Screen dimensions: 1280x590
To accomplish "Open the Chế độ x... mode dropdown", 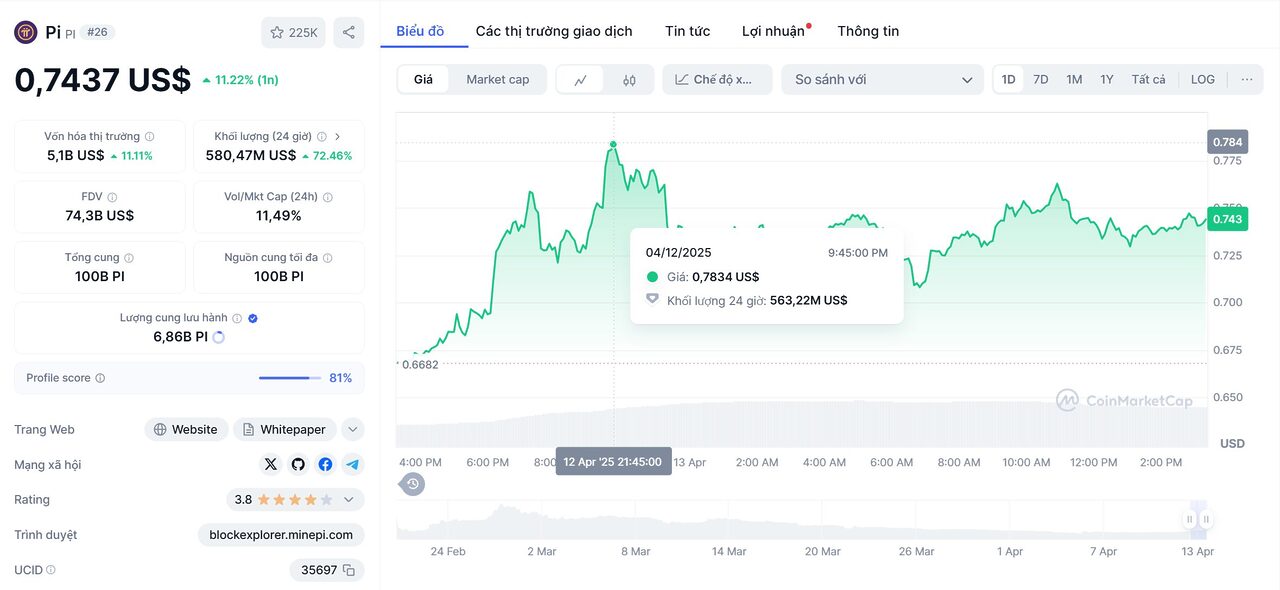I will point(717,80).
